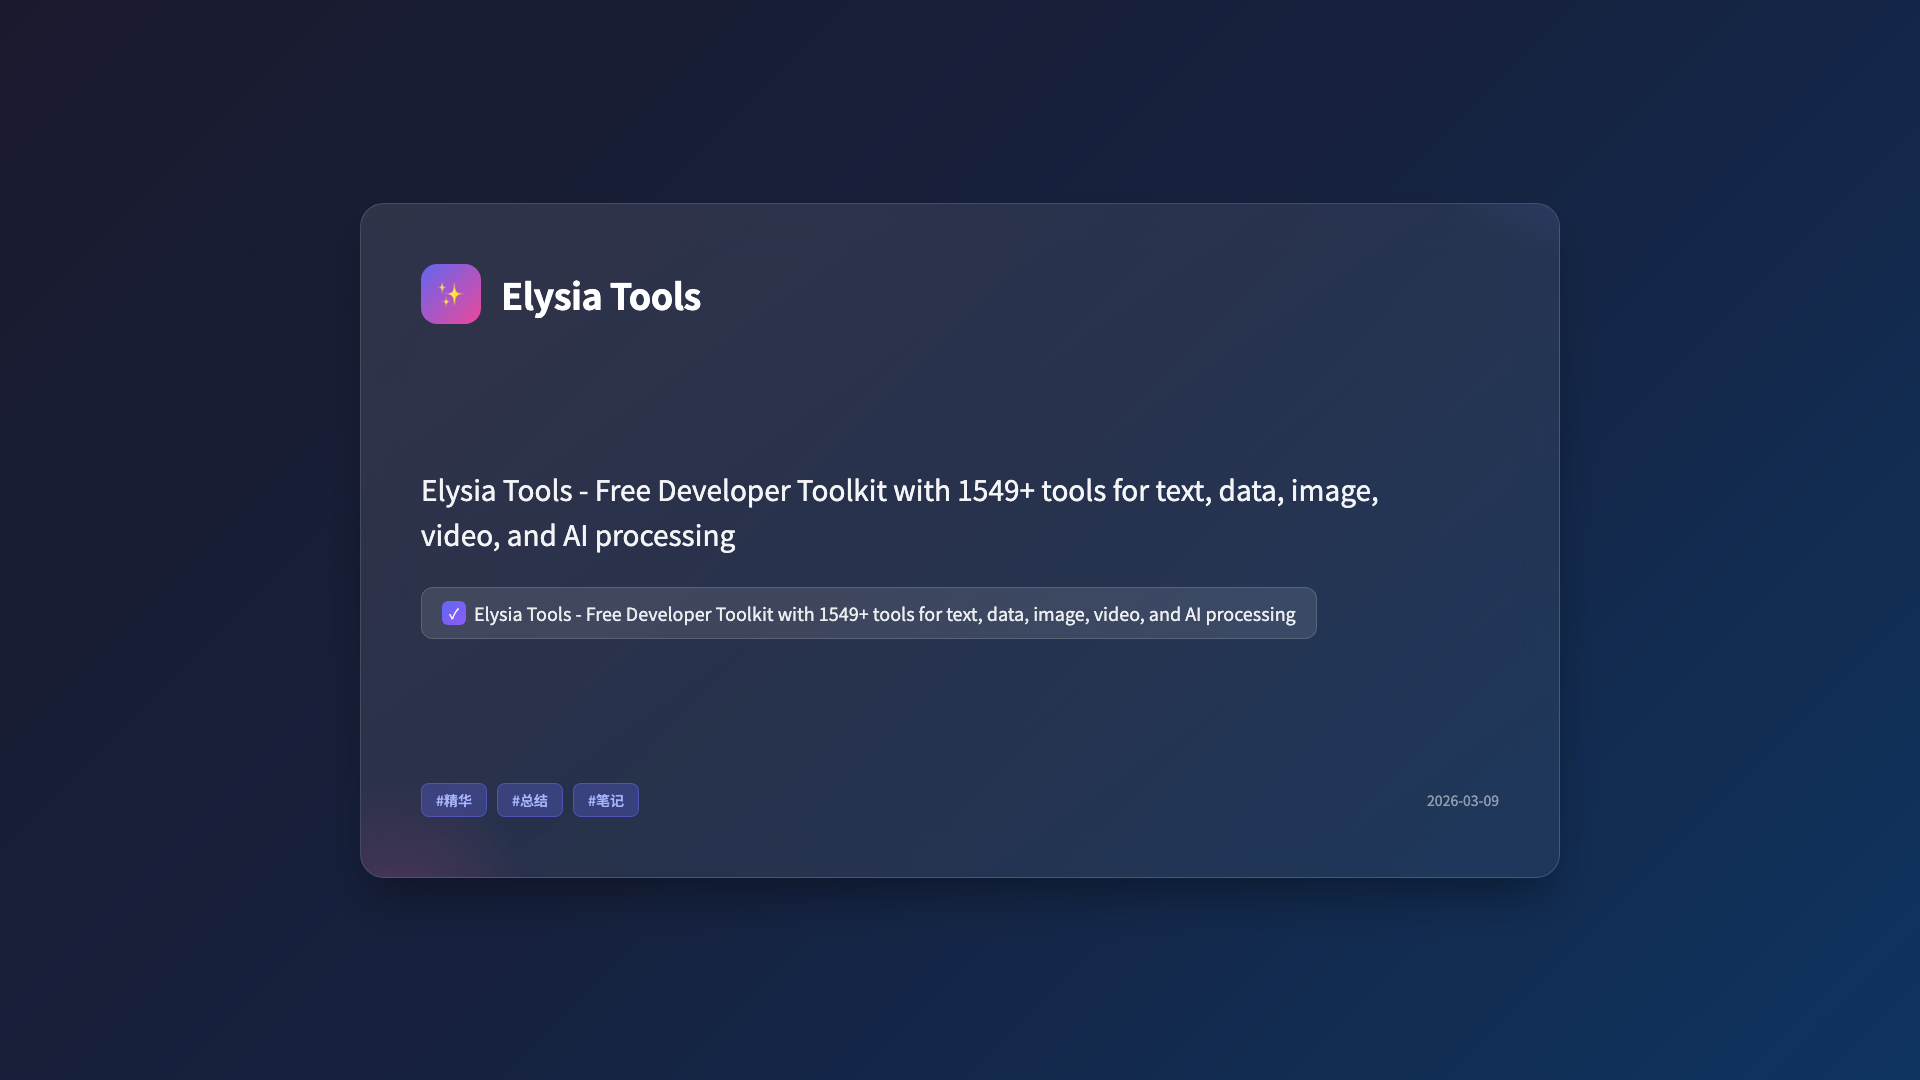Screen dimensions: 1920x1080
Task: Open the #精华 tag
Action: click(454, 800)
